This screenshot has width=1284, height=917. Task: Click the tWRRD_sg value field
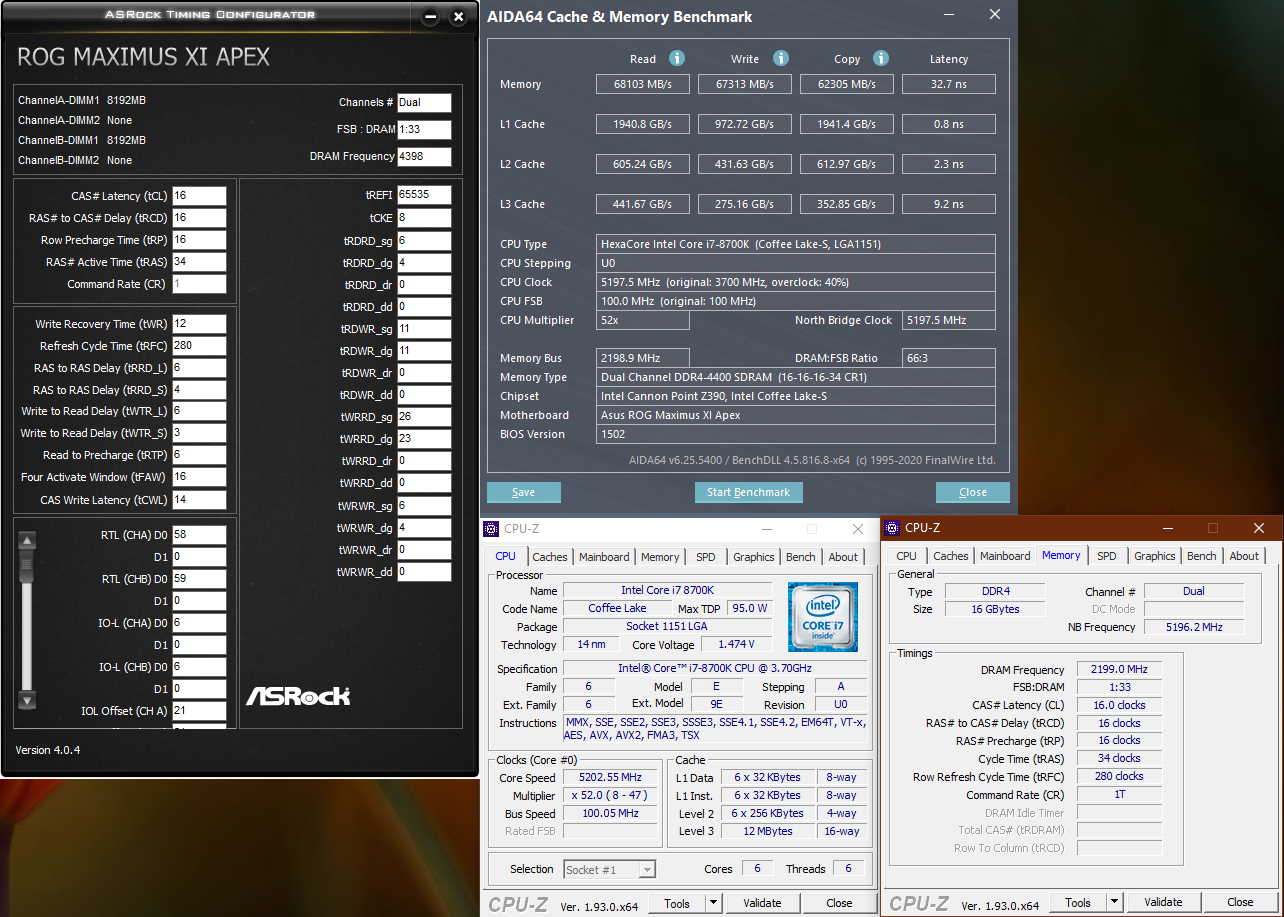coord(424,417)
